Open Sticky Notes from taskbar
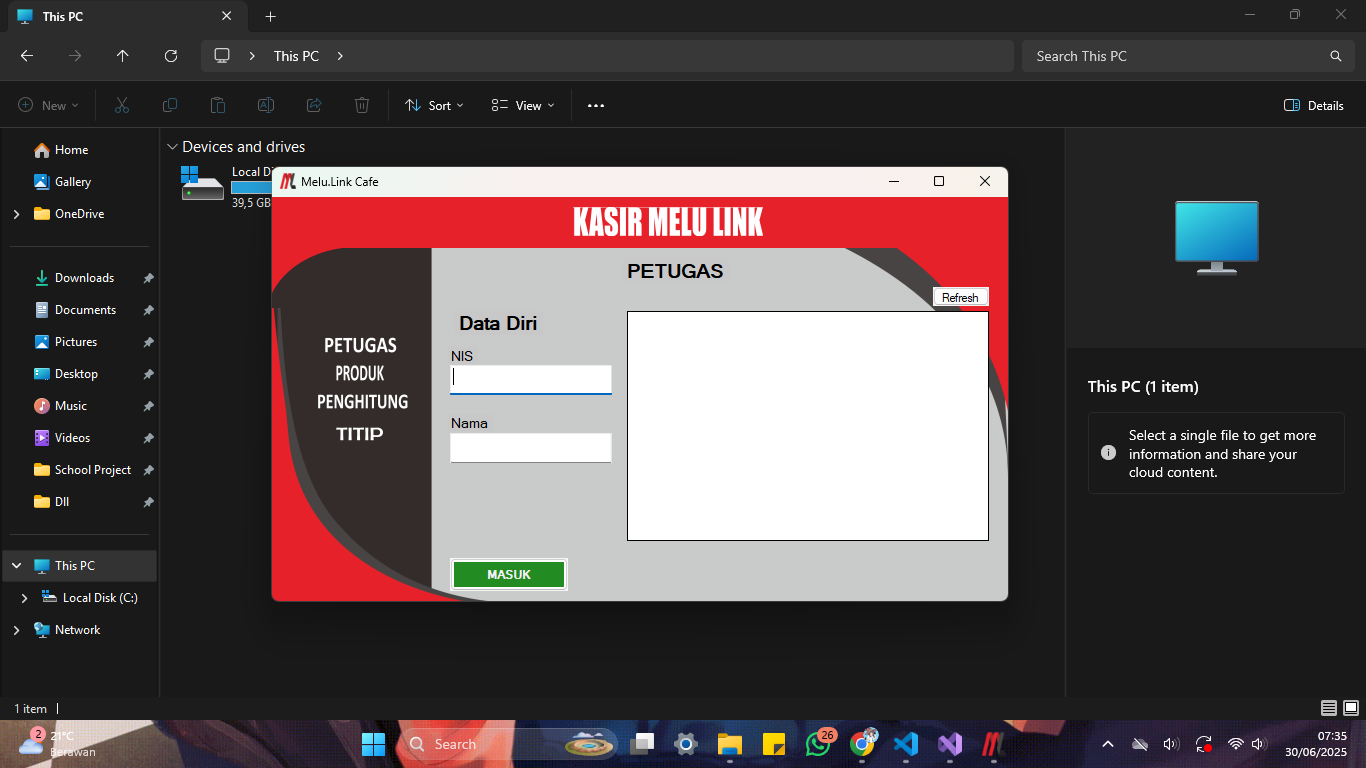1366x768 pixels. point(774,744)
